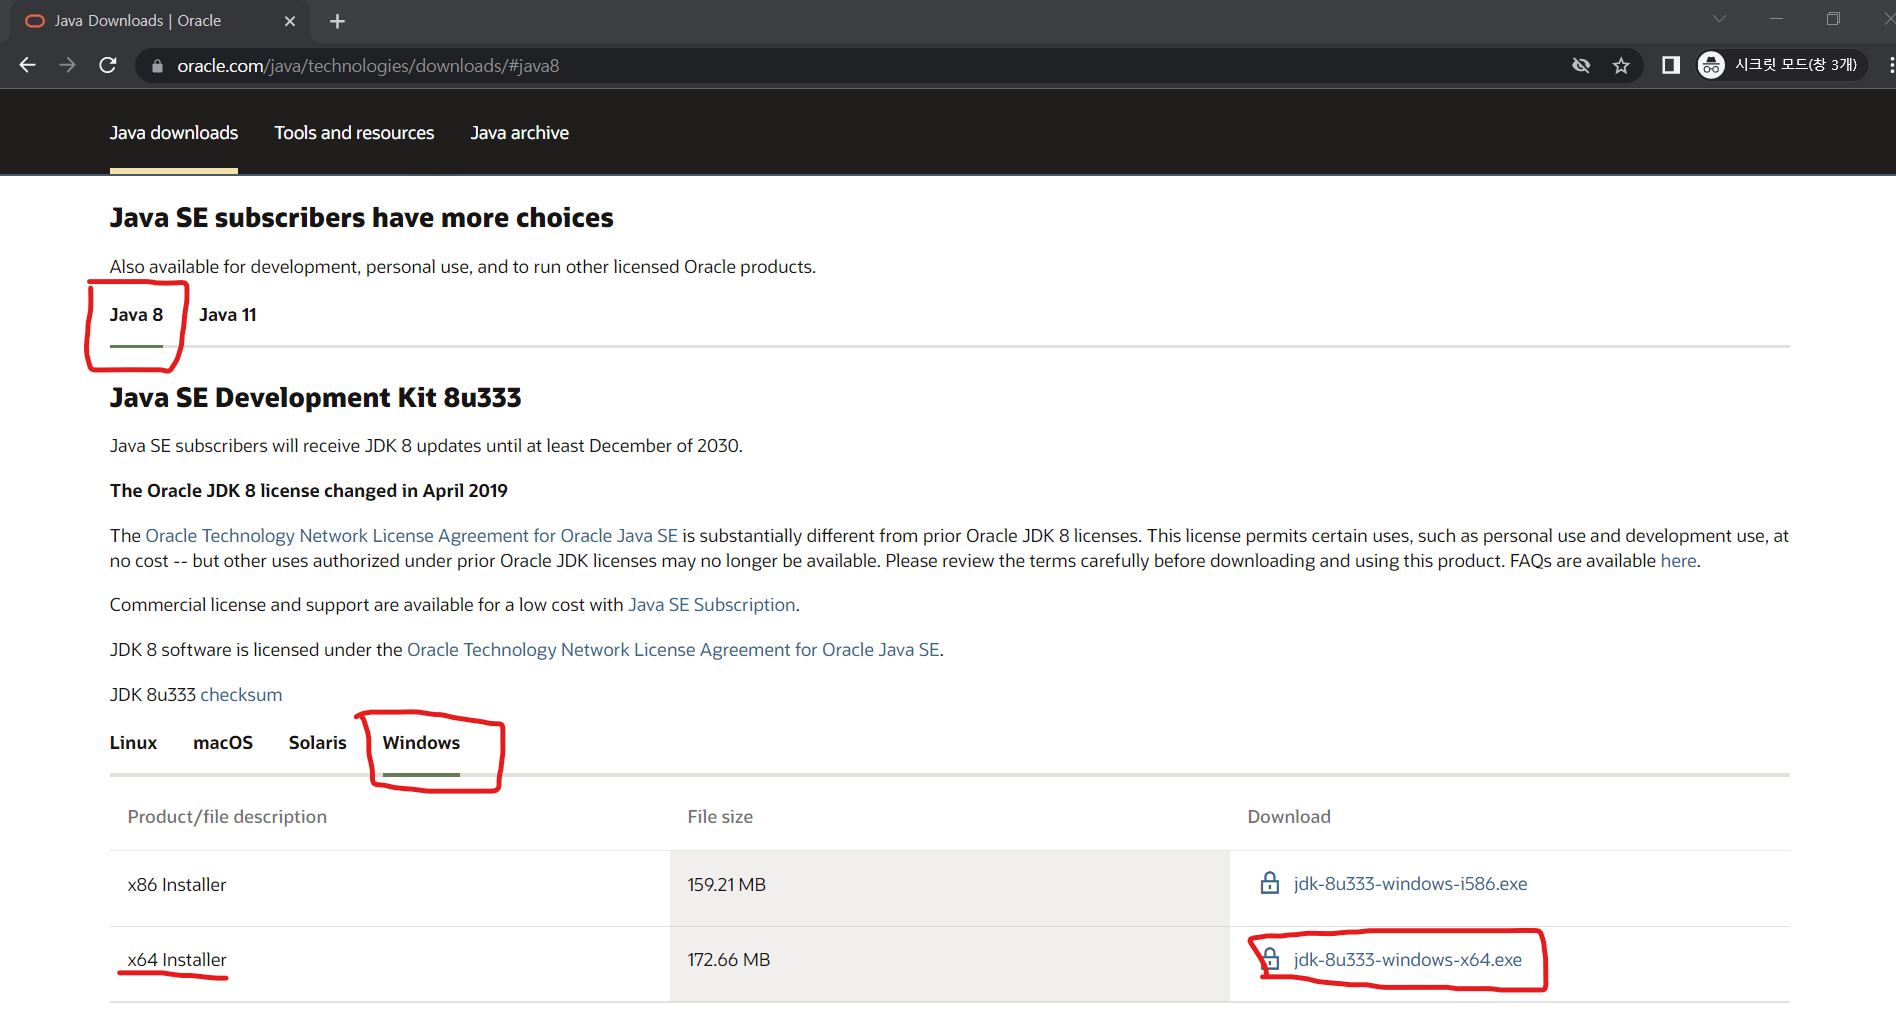Click the browser back arrow
The image size is (1896, 1012).
(28, 65)
